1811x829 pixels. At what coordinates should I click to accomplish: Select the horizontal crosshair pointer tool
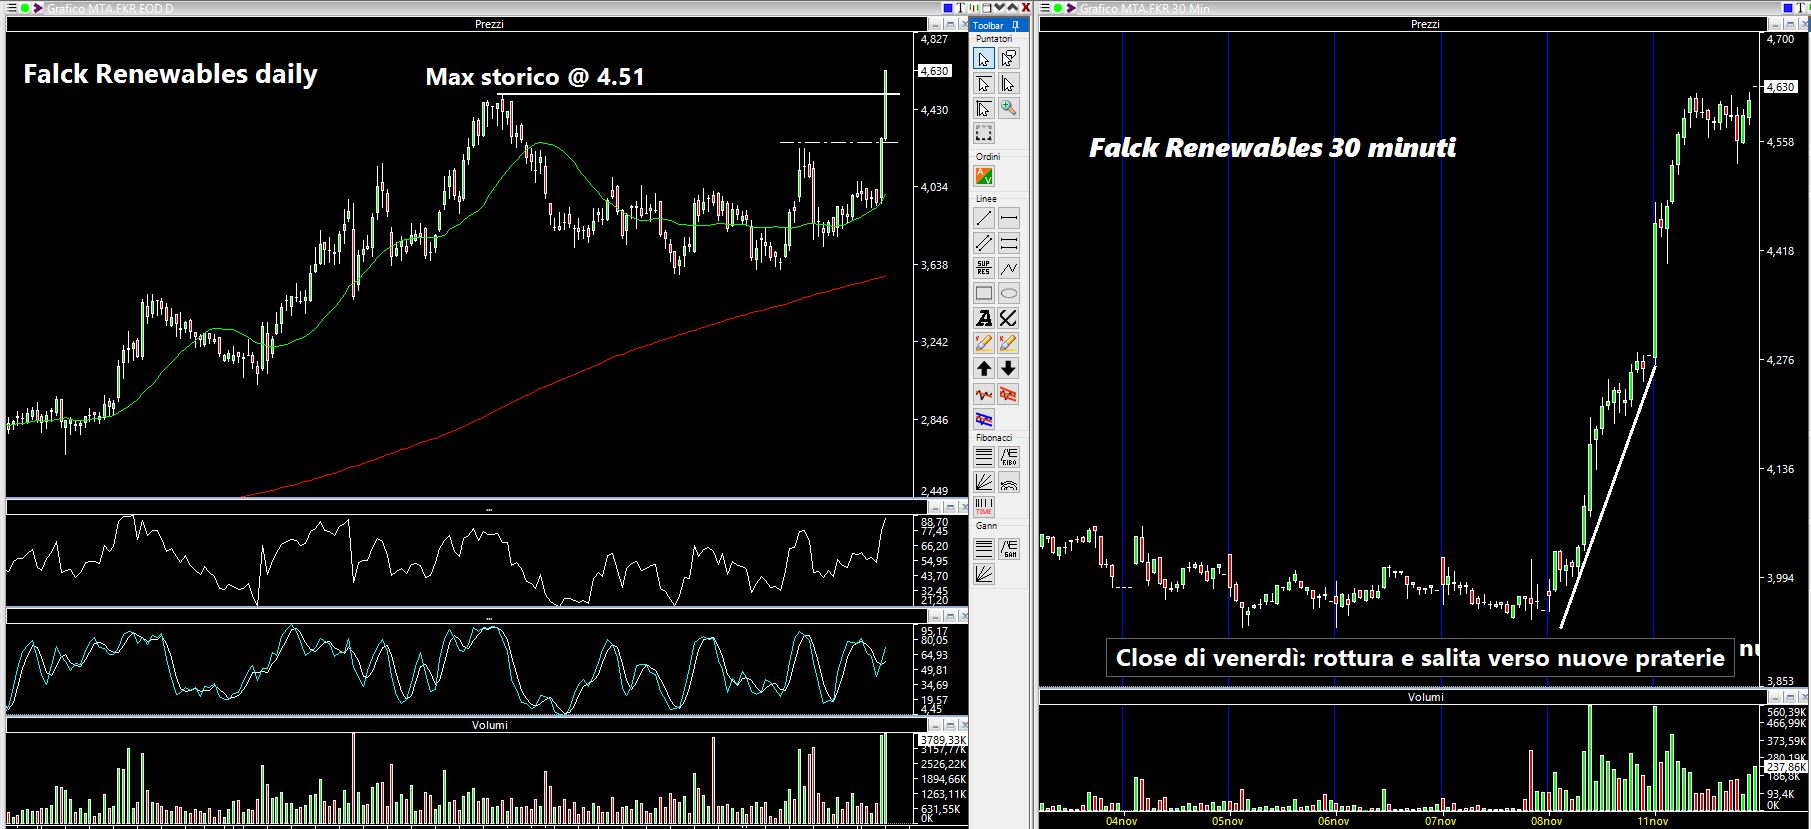984,83
